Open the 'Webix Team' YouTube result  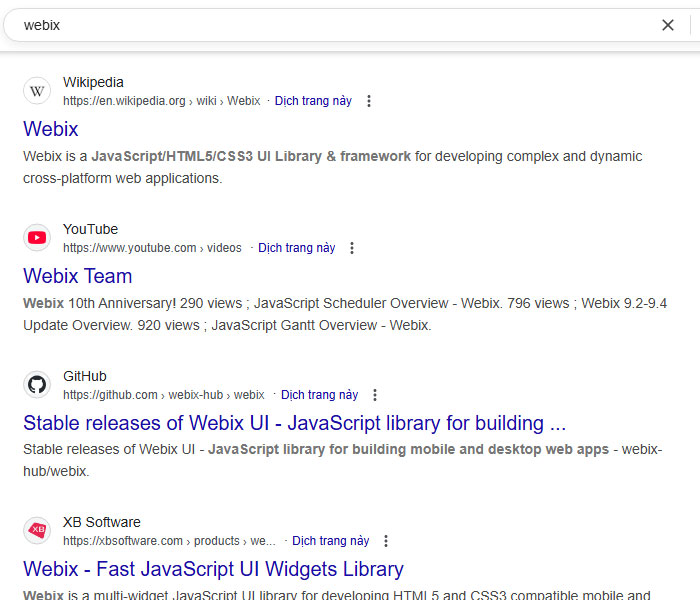78,276
